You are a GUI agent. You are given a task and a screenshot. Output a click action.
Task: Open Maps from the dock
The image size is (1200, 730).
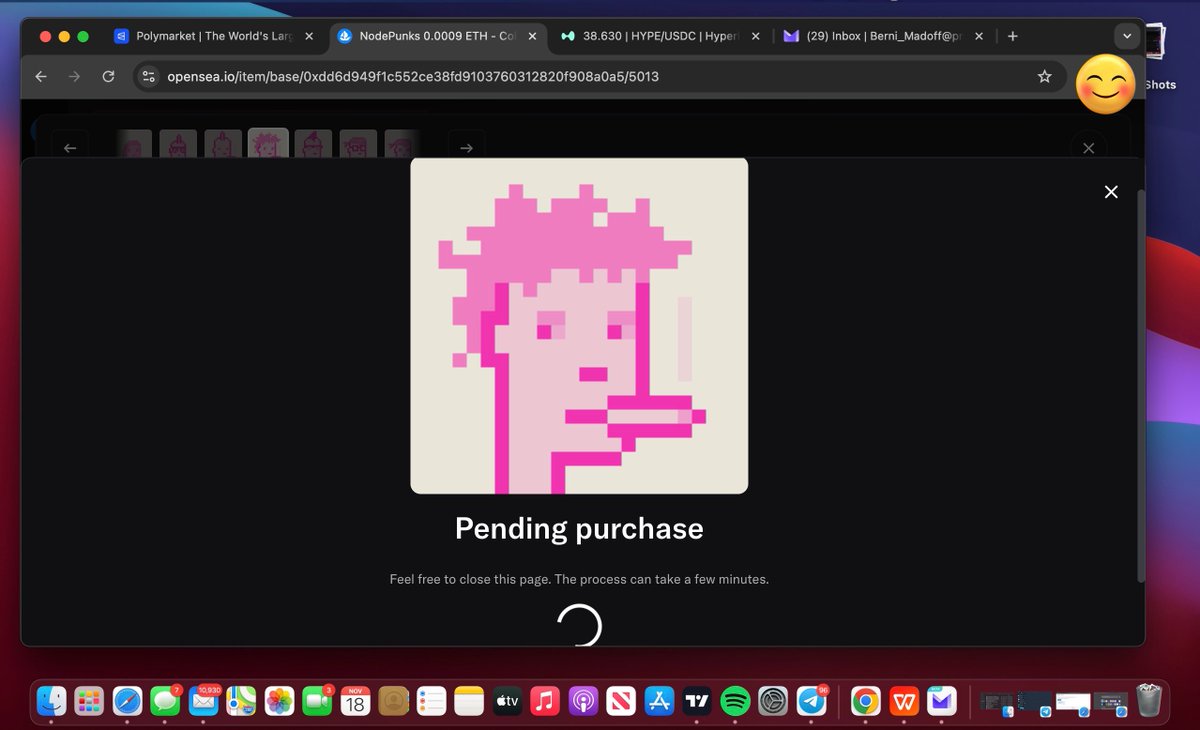pos(241,702)
